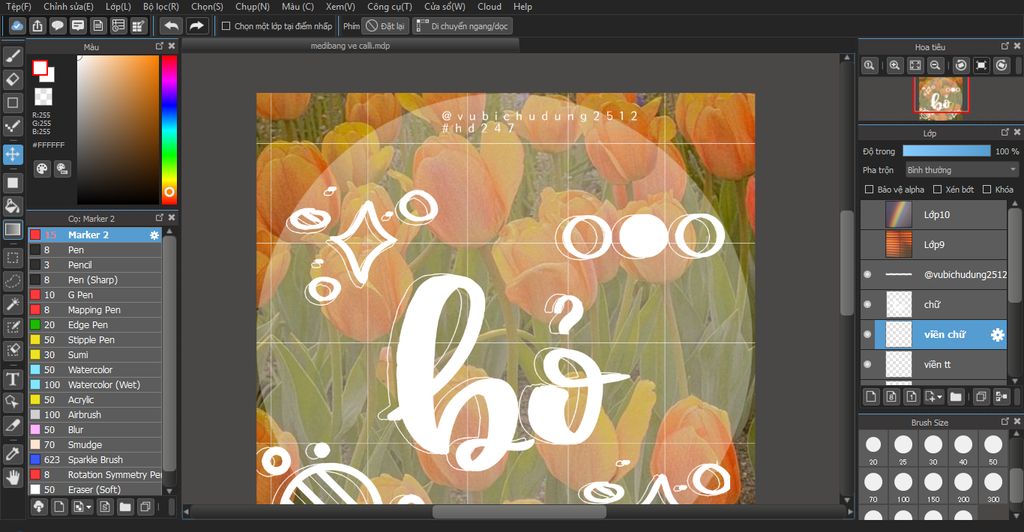The width and height of the screenshot is (1024, 532).
Task: Click the speech bubble comment icon
Action: [x=57, y=26]
